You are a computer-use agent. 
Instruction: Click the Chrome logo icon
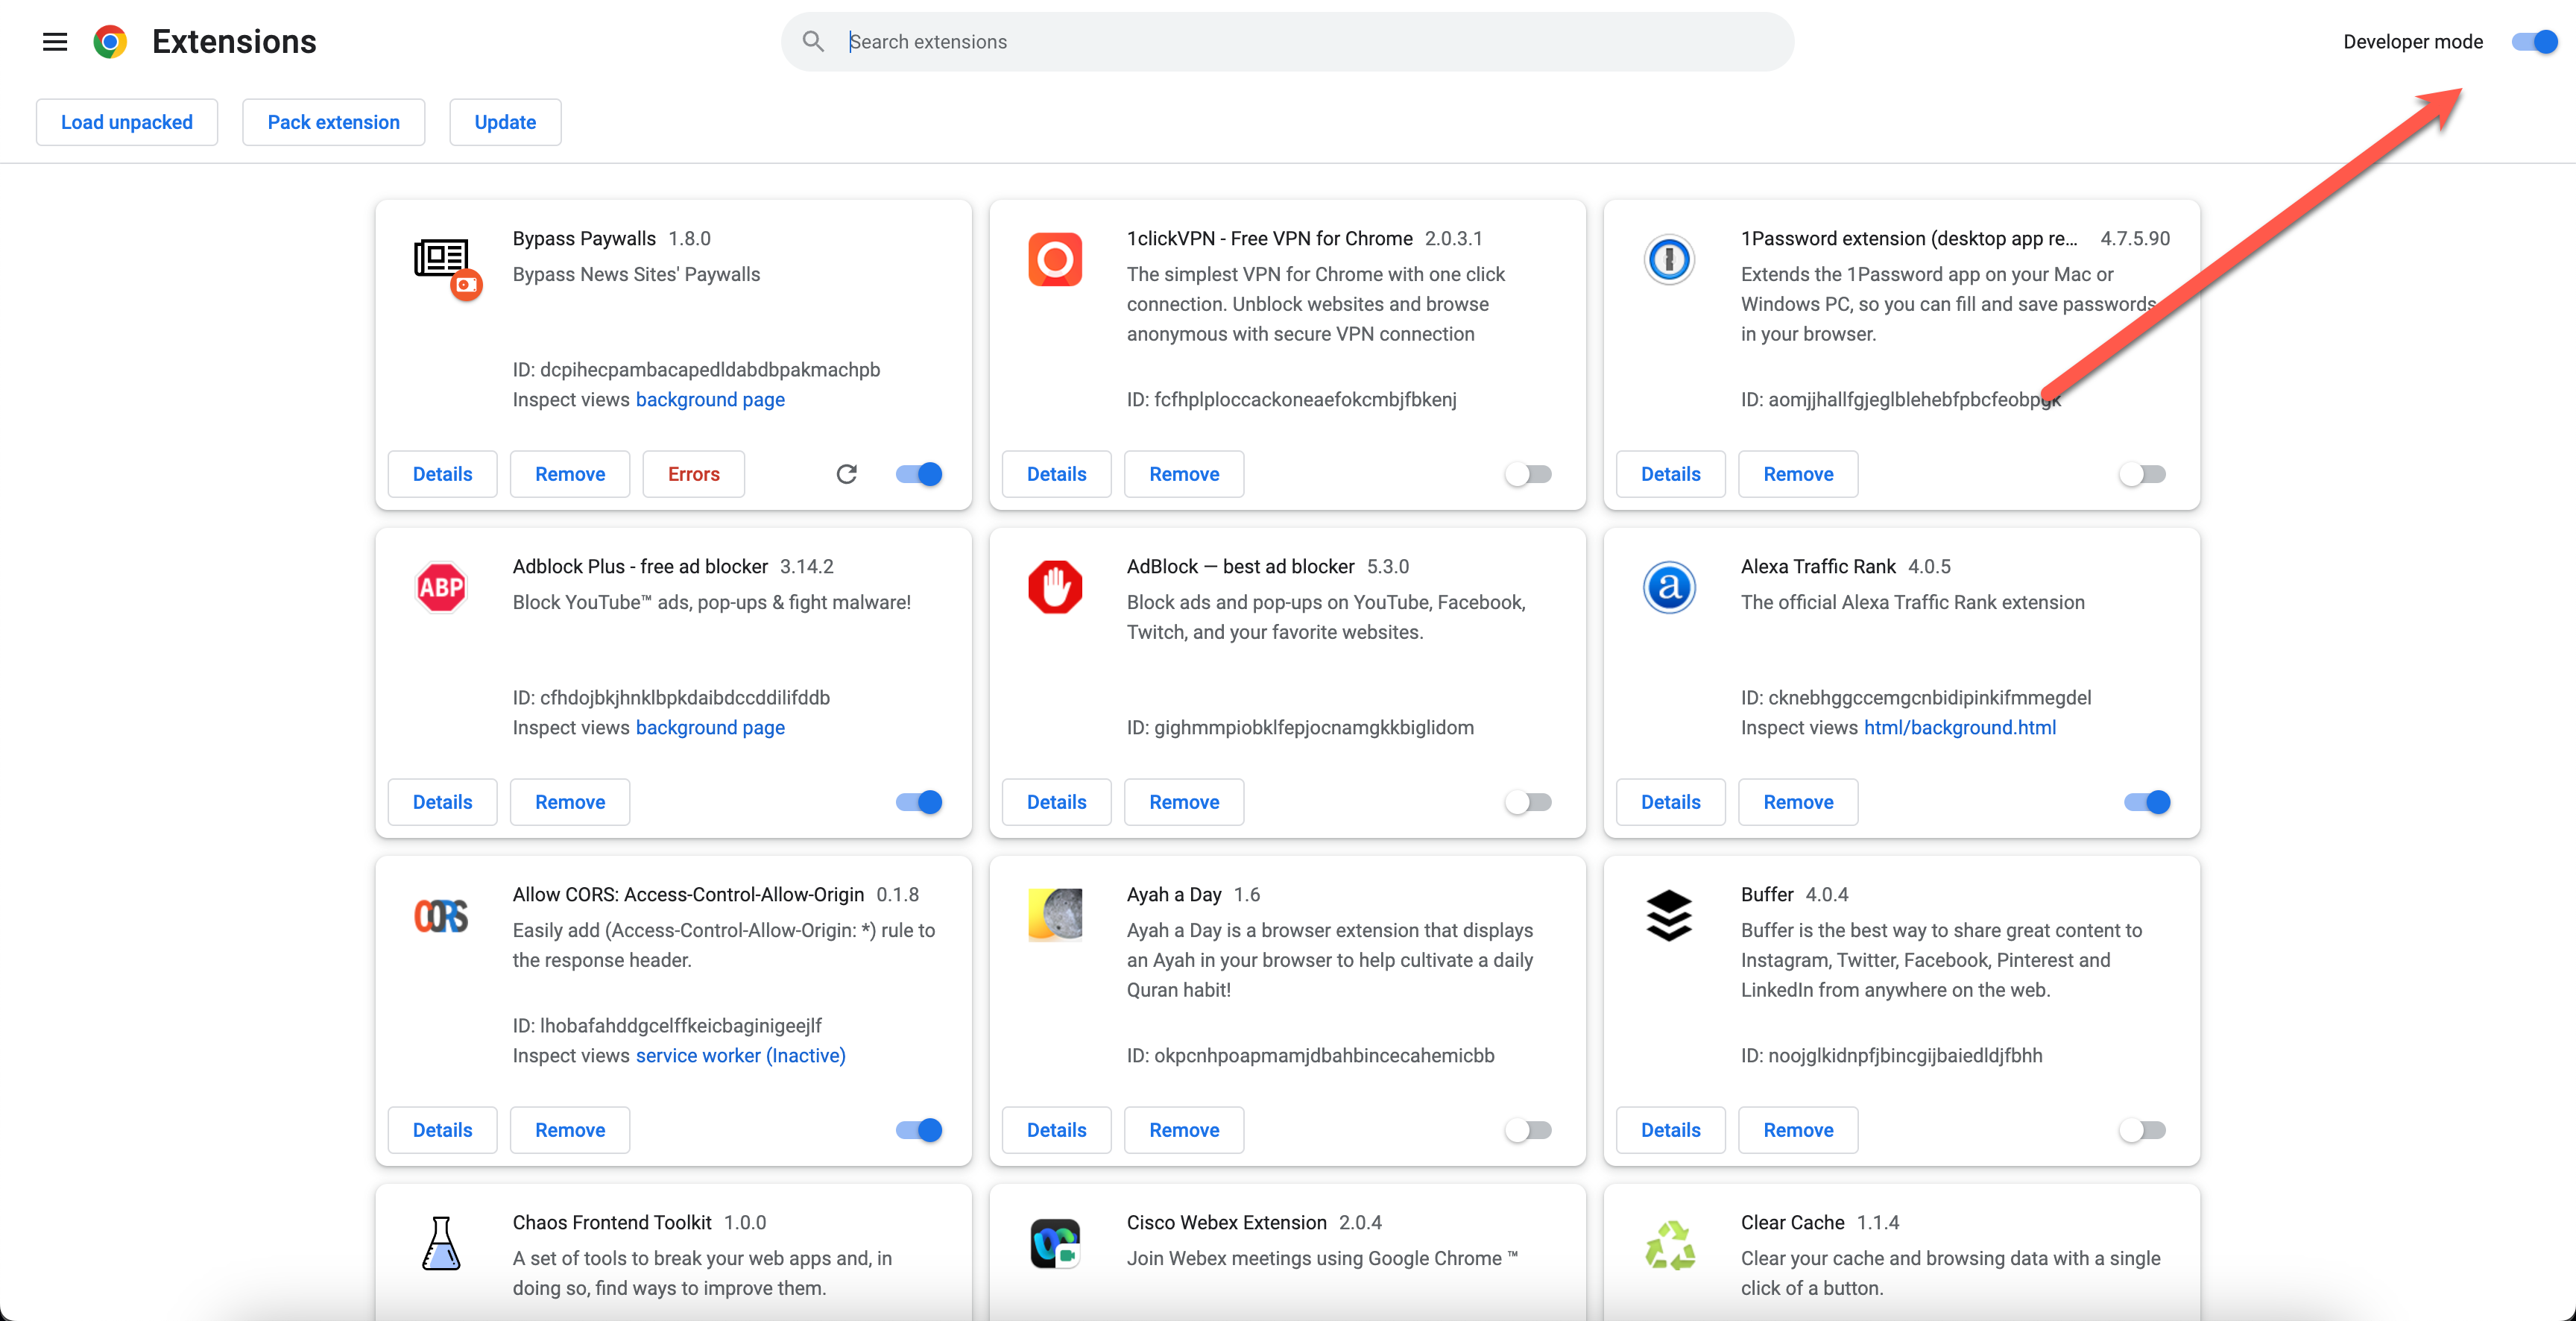[110, 41]
